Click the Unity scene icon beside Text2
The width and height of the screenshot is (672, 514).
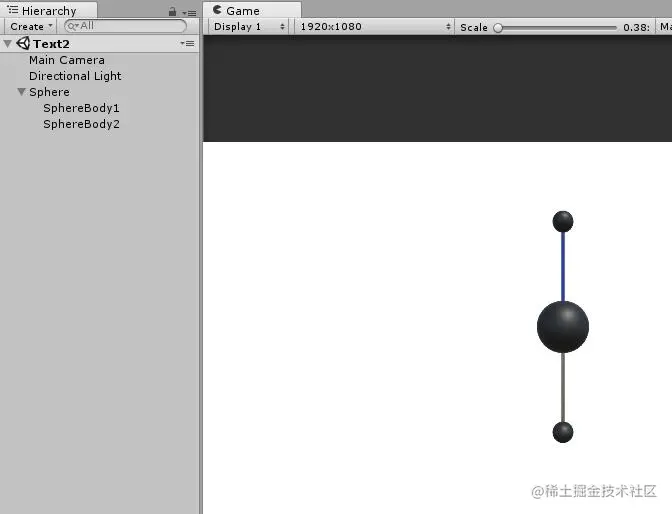(23, 43)
